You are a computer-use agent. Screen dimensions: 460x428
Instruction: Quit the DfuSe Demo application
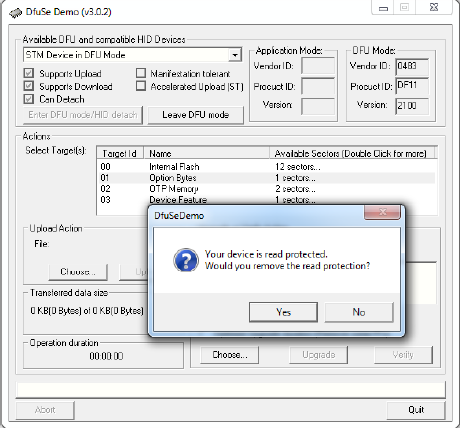[x=416, y=410]
